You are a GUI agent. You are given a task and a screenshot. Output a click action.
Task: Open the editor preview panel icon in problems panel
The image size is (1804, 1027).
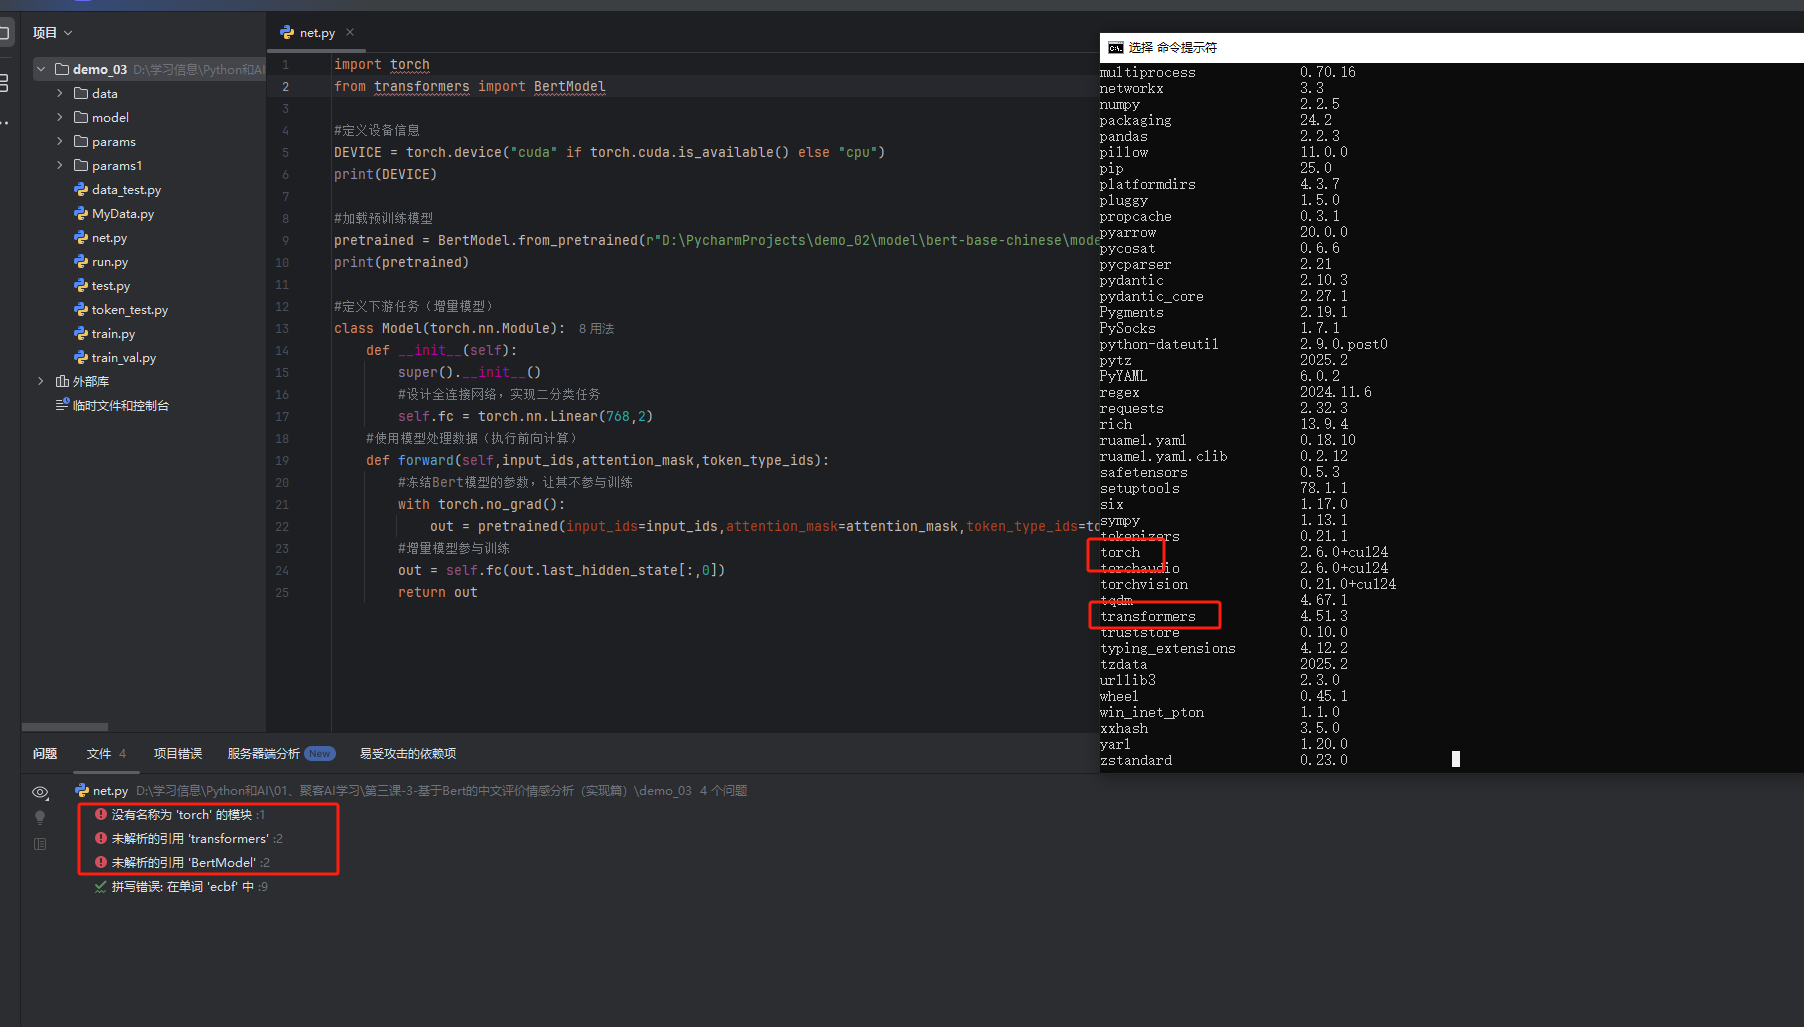(40, 844)
